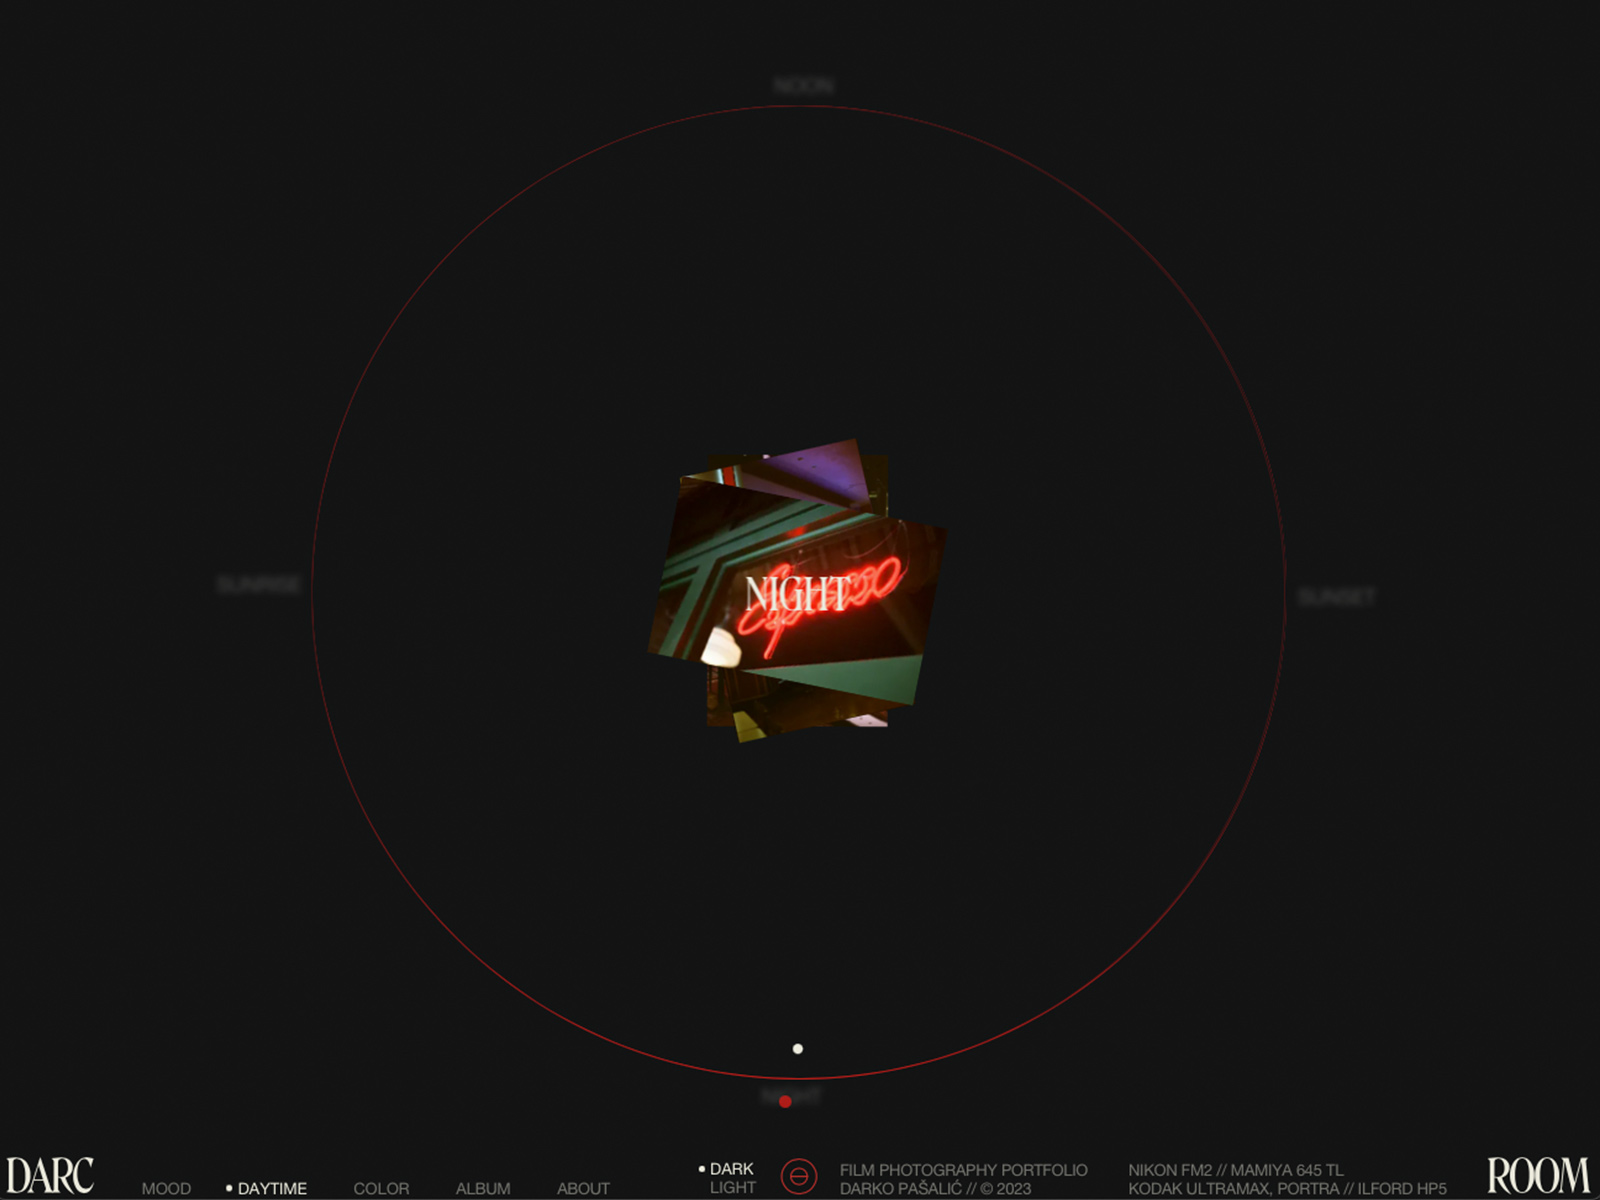Click the red dot below the ring
1600x1200 pixels.
[785, 1101]
